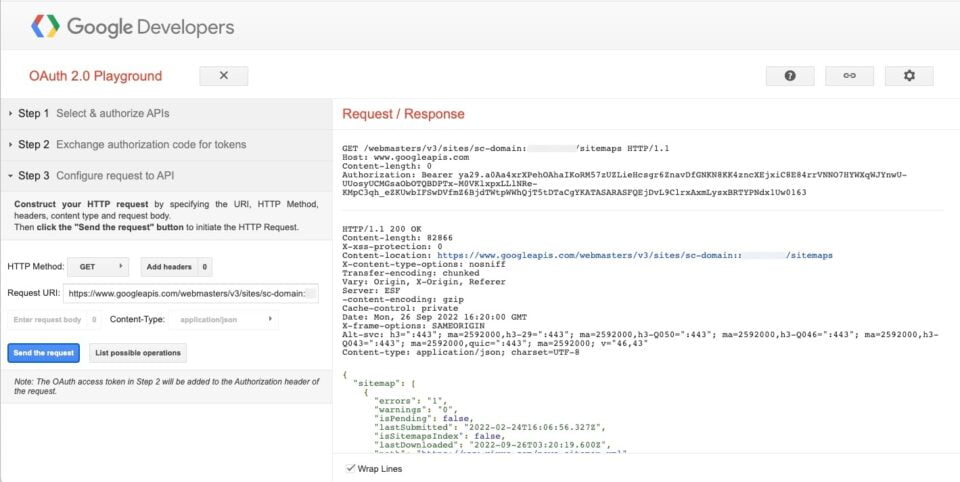Click the "lastSubmitted" JSON value line
This screenshot has height=482, width=960.
click(489, 427)
